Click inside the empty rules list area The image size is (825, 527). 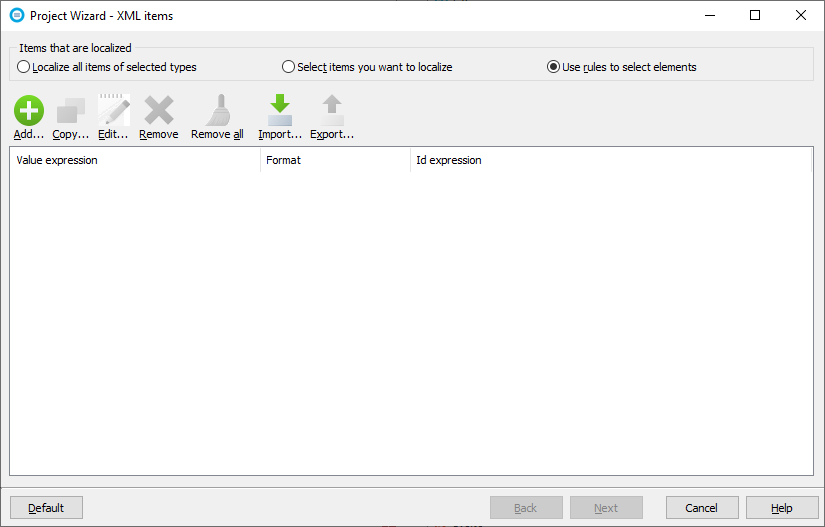(411, 320)
